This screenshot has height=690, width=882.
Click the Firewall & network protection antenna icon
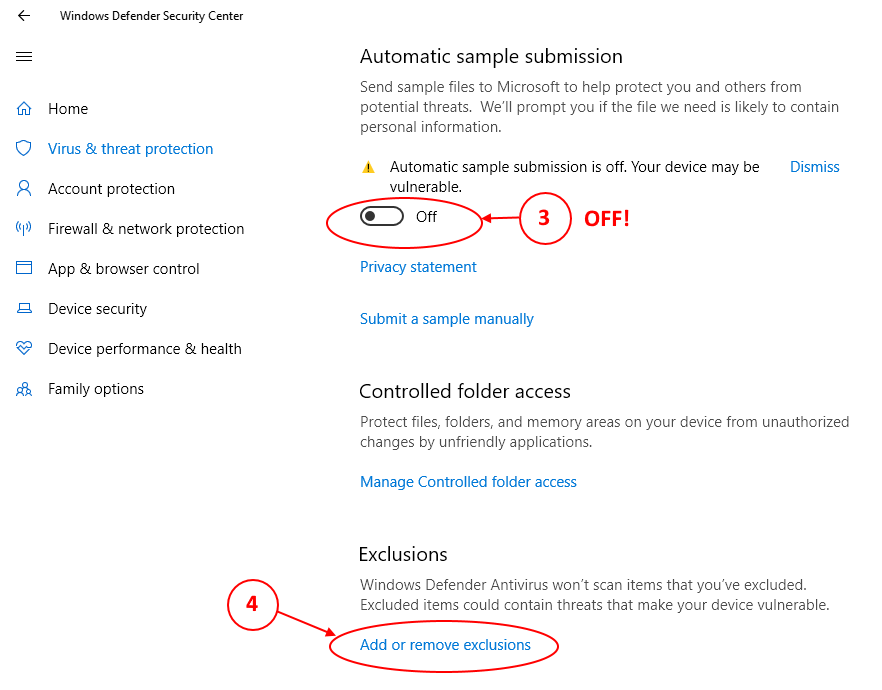point(24,229)
